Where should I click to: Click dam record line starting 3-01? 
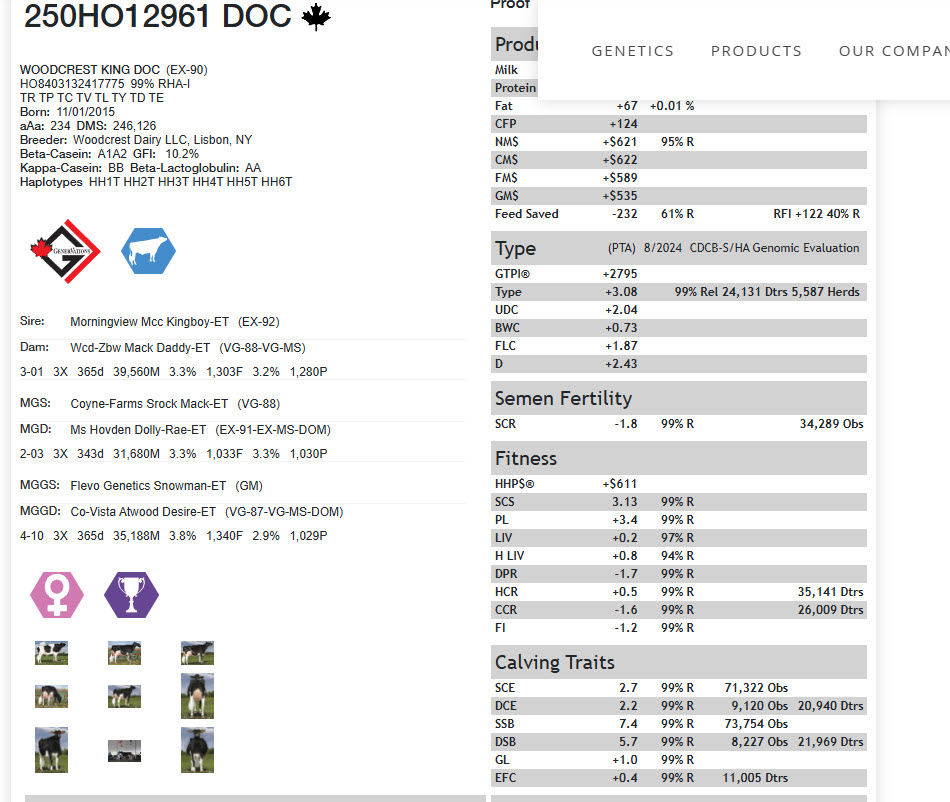[173, 371]
